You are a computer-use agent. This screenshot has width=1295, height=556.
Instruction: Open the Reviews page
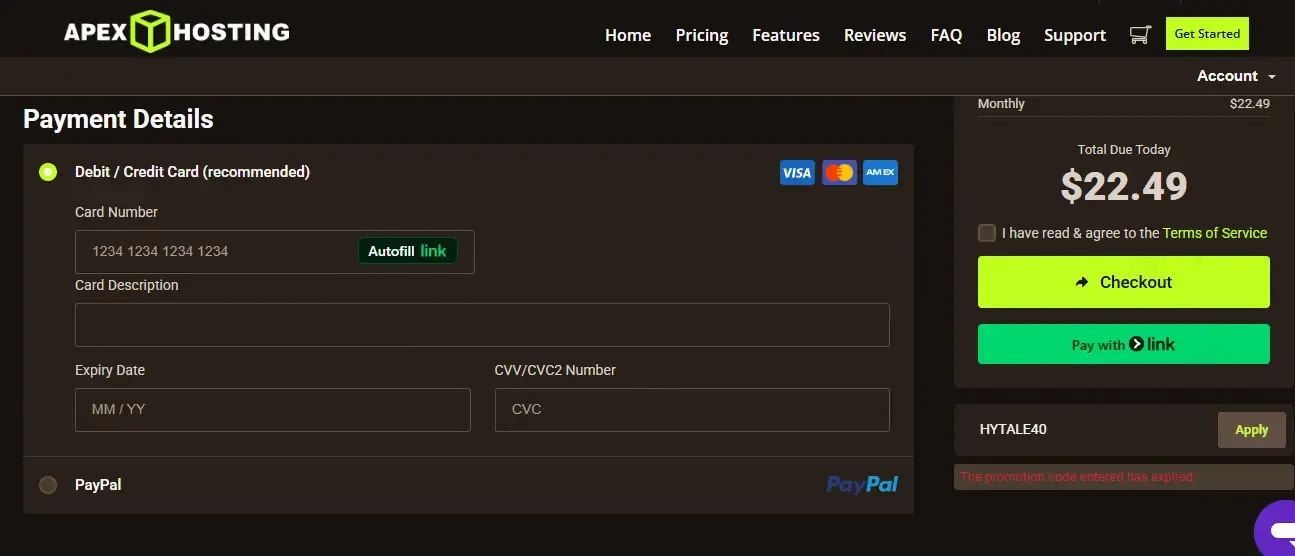[x=875, y=35]
